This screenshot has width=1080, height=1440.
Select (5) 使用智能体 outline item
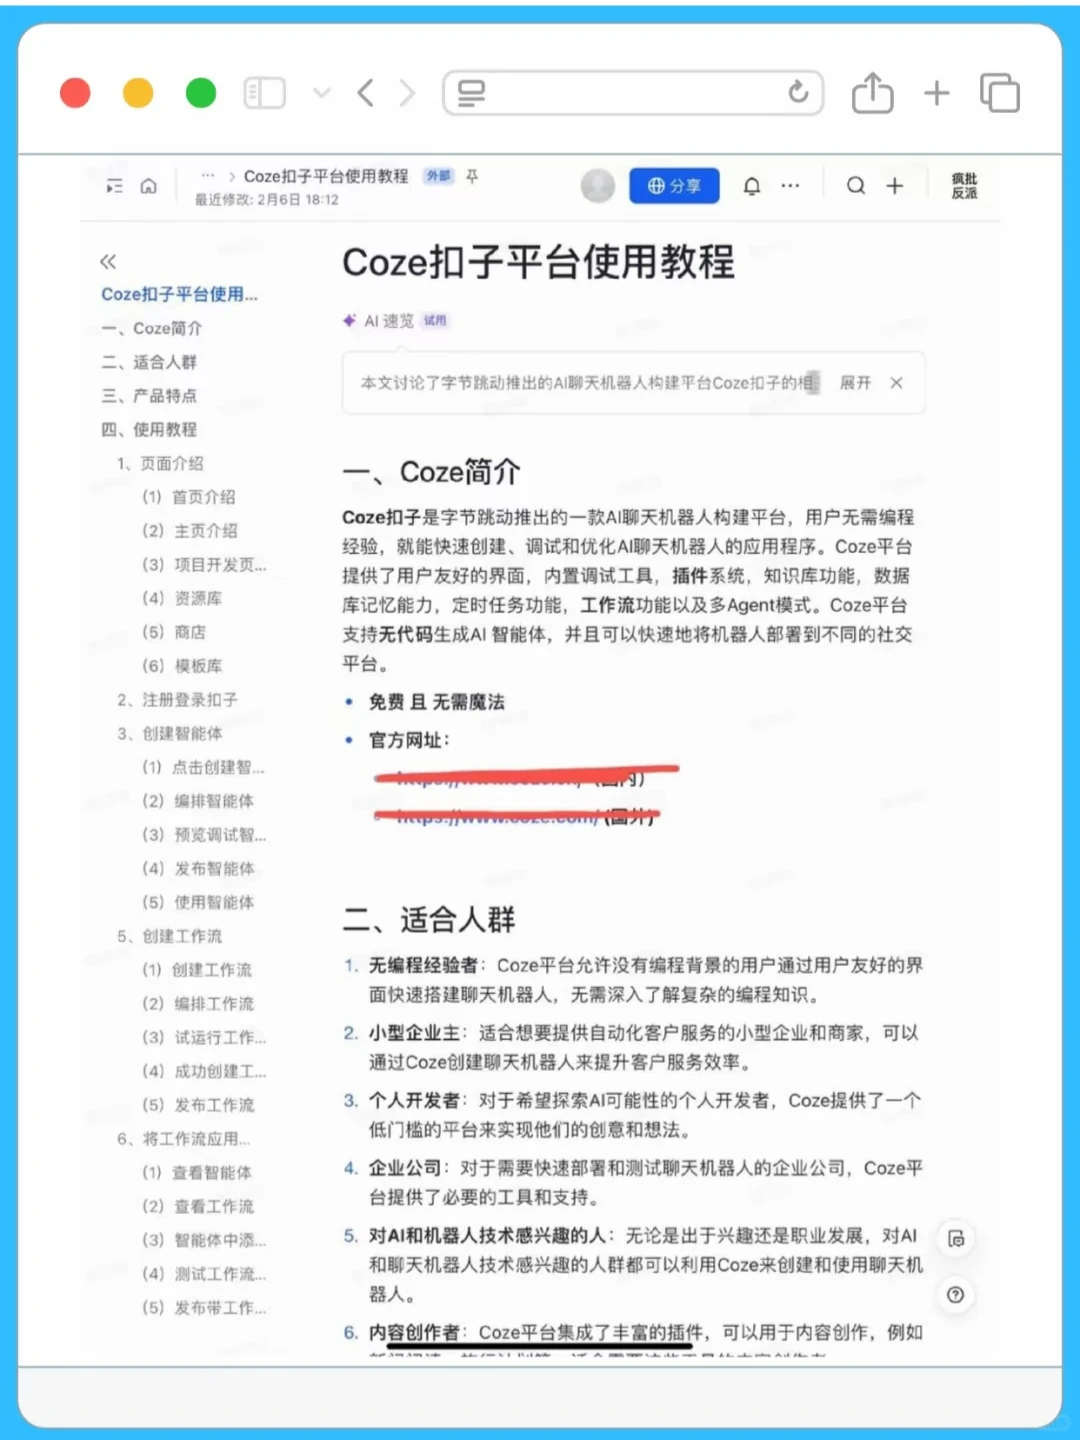(198, 903)
